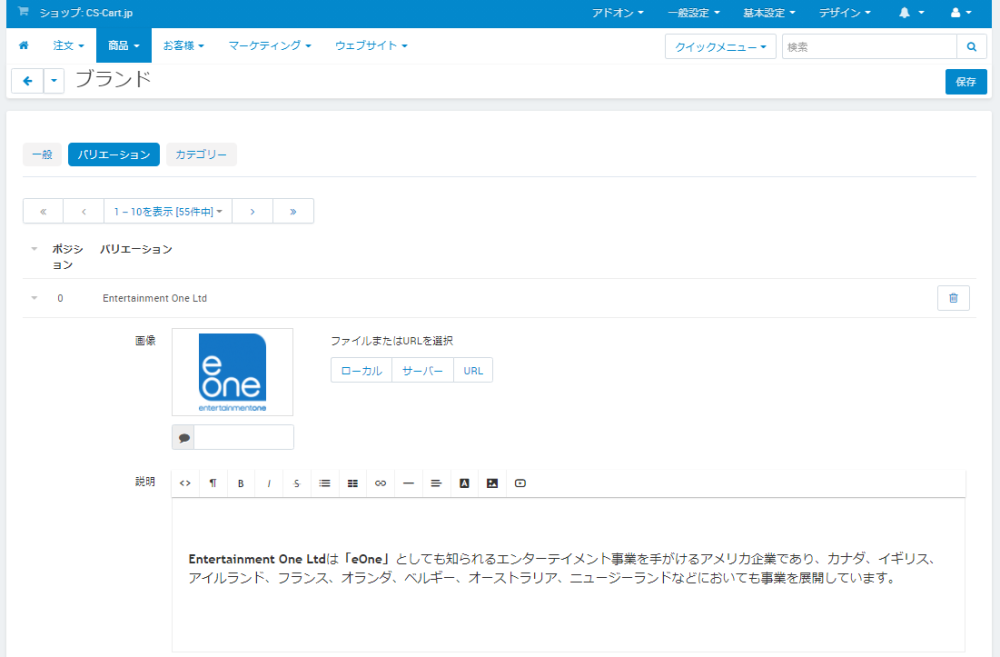Open the 基本設定 dropdown menu

click(x=769, y=12)
